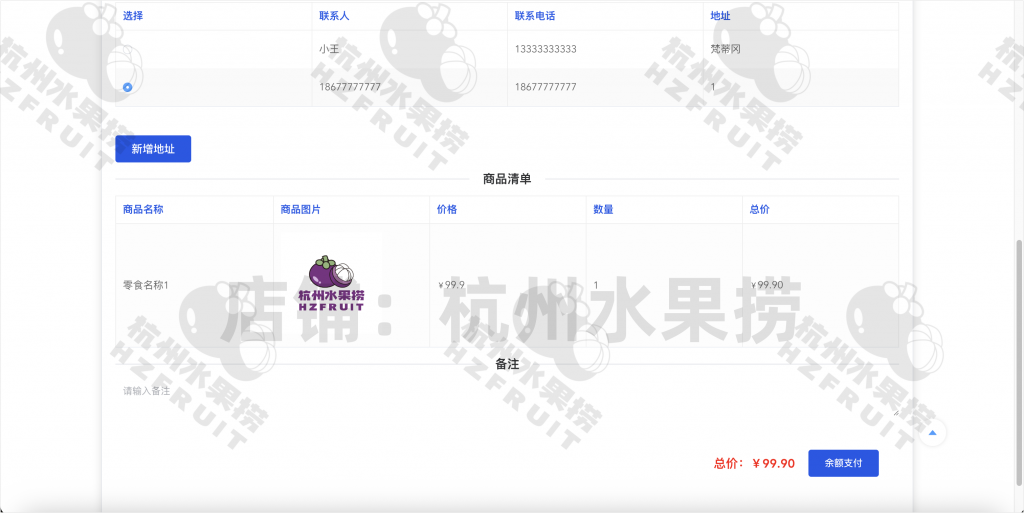Screen dimensions: 1024x513
Task: Click the product name 零食名称1
Action: pos(146,285)
